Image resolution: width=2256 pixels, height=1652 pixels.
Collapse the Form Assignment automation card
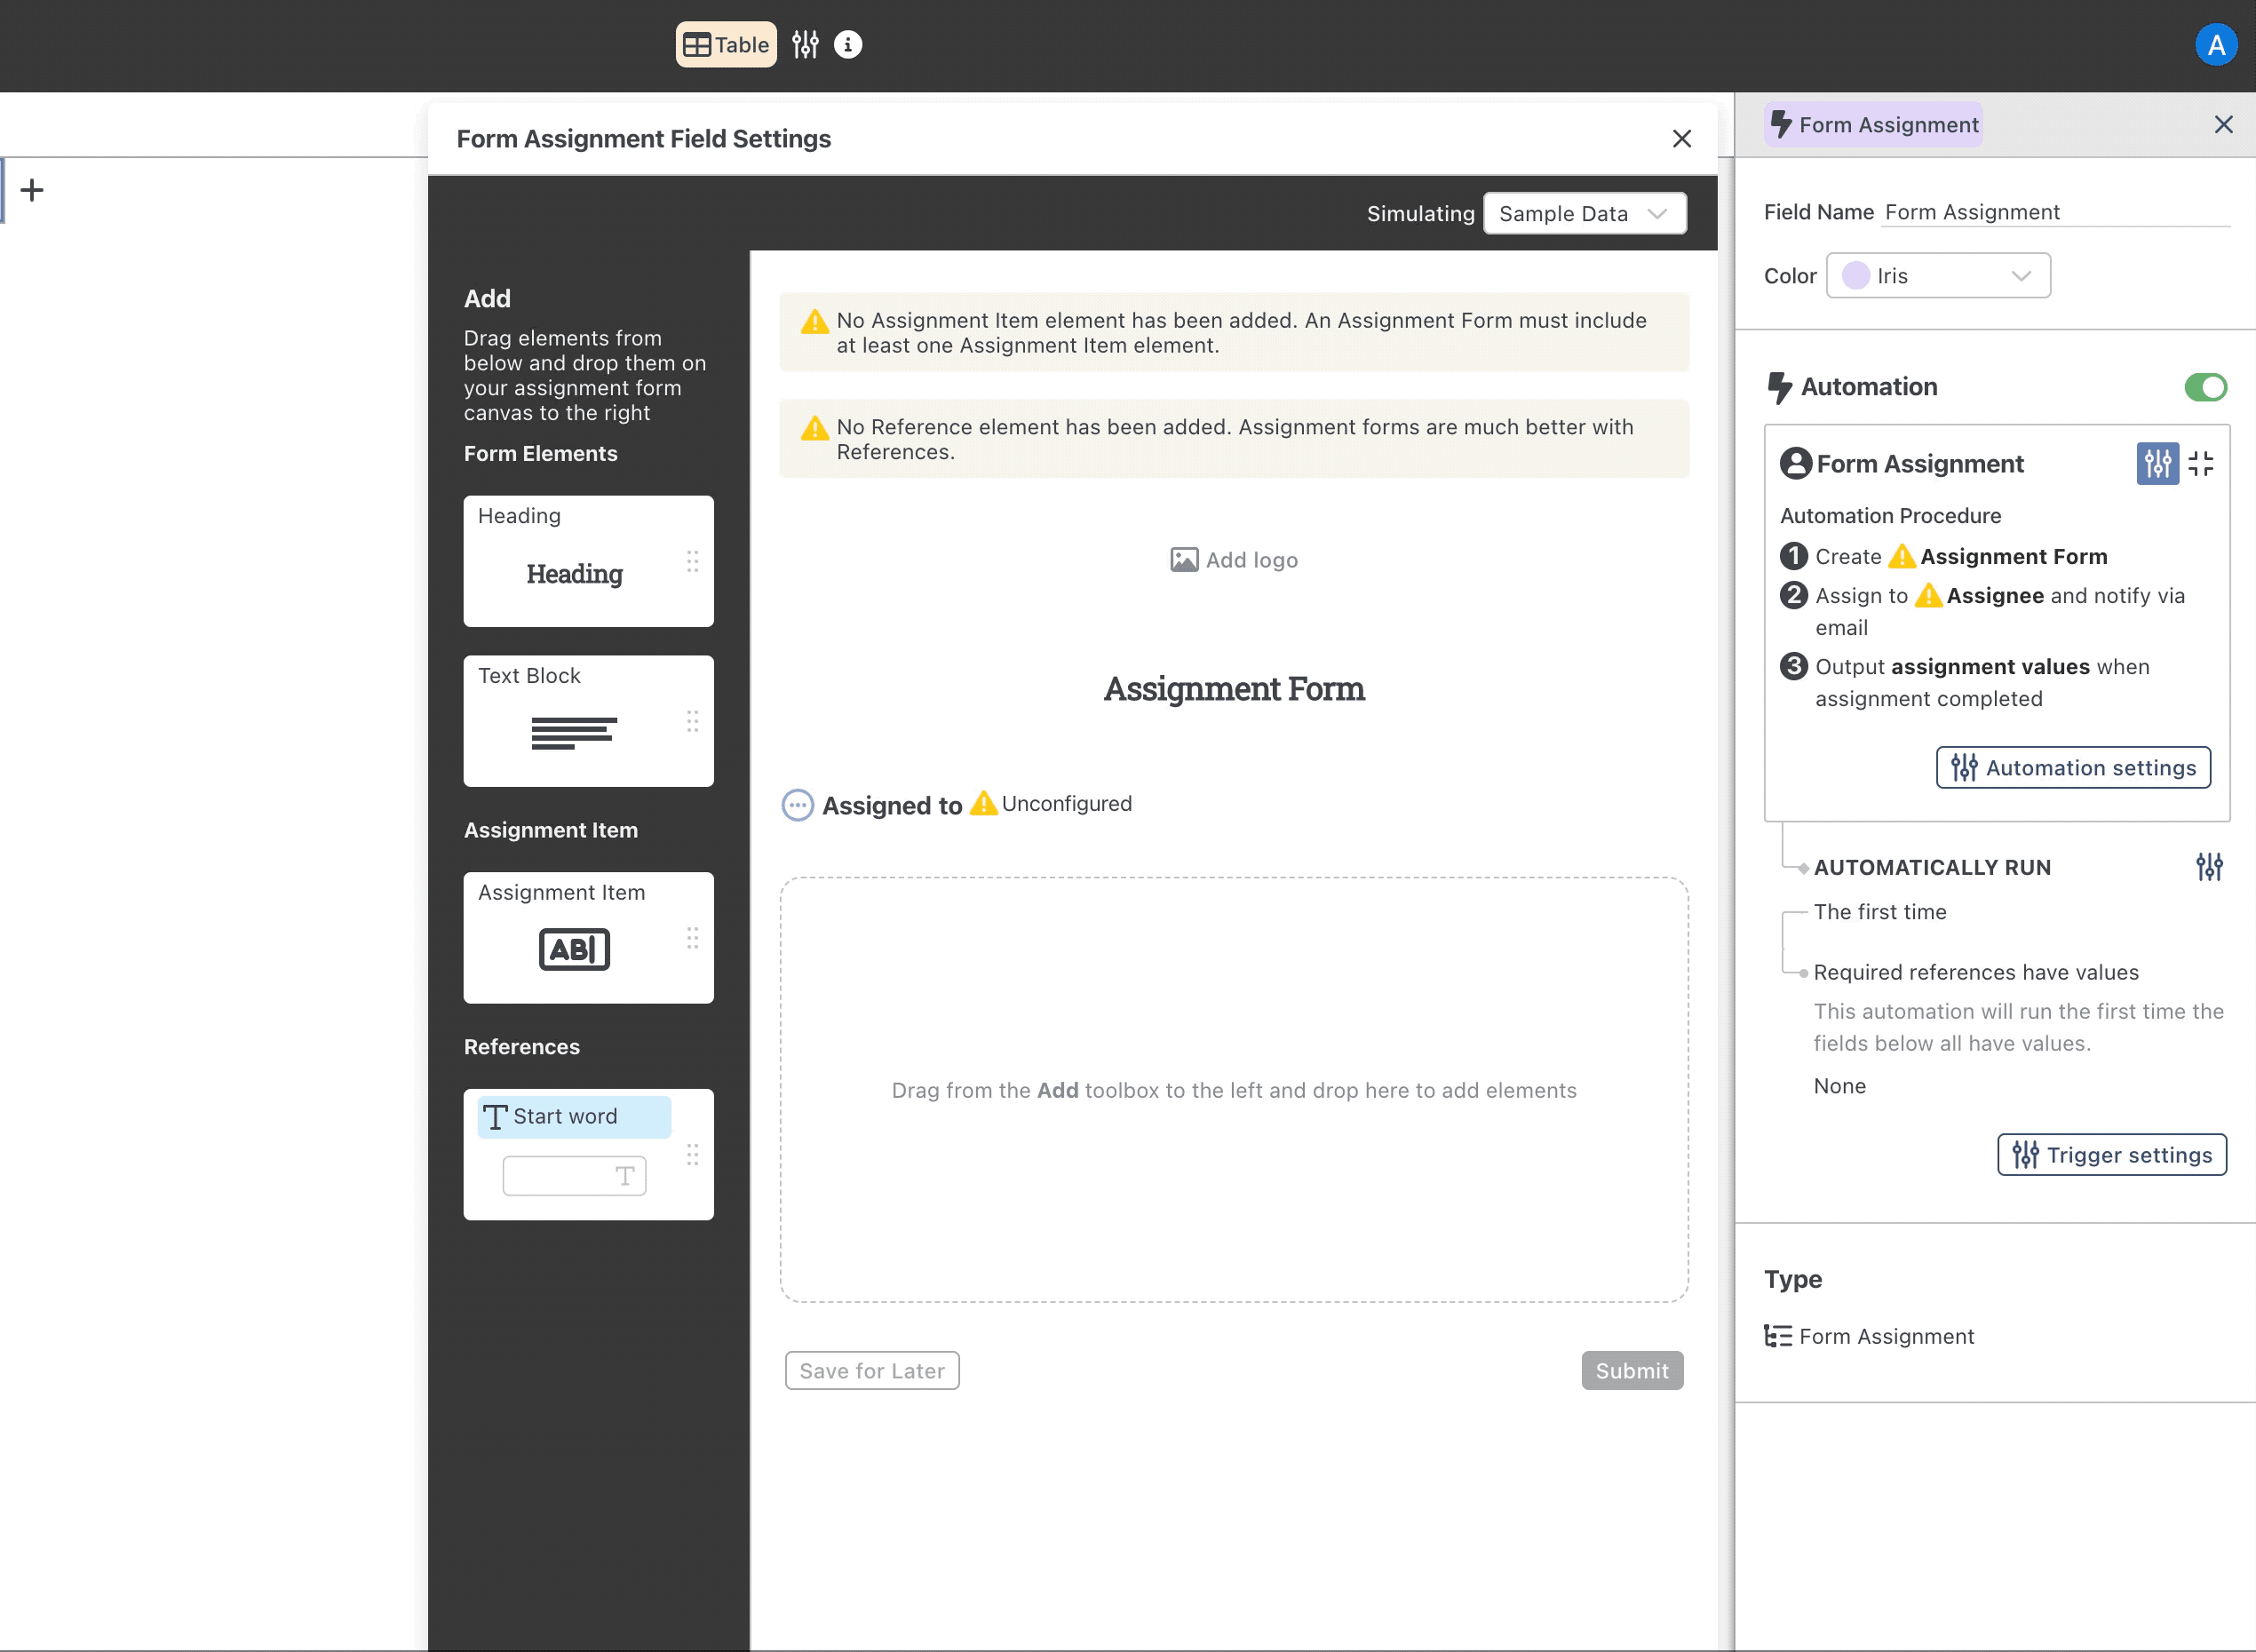2201,464
